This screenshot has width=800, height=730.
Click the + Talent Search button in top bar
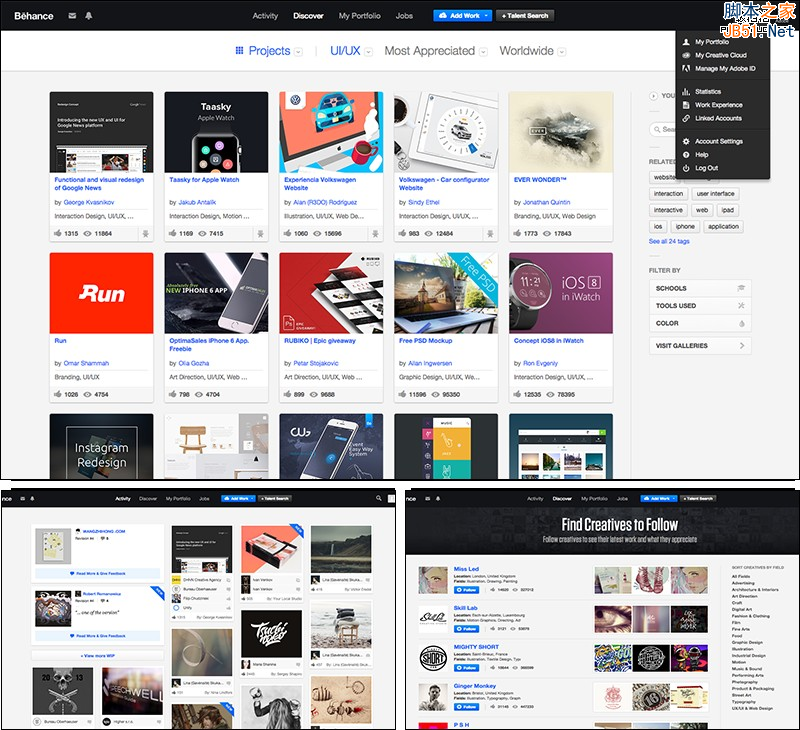click(526, 16)
